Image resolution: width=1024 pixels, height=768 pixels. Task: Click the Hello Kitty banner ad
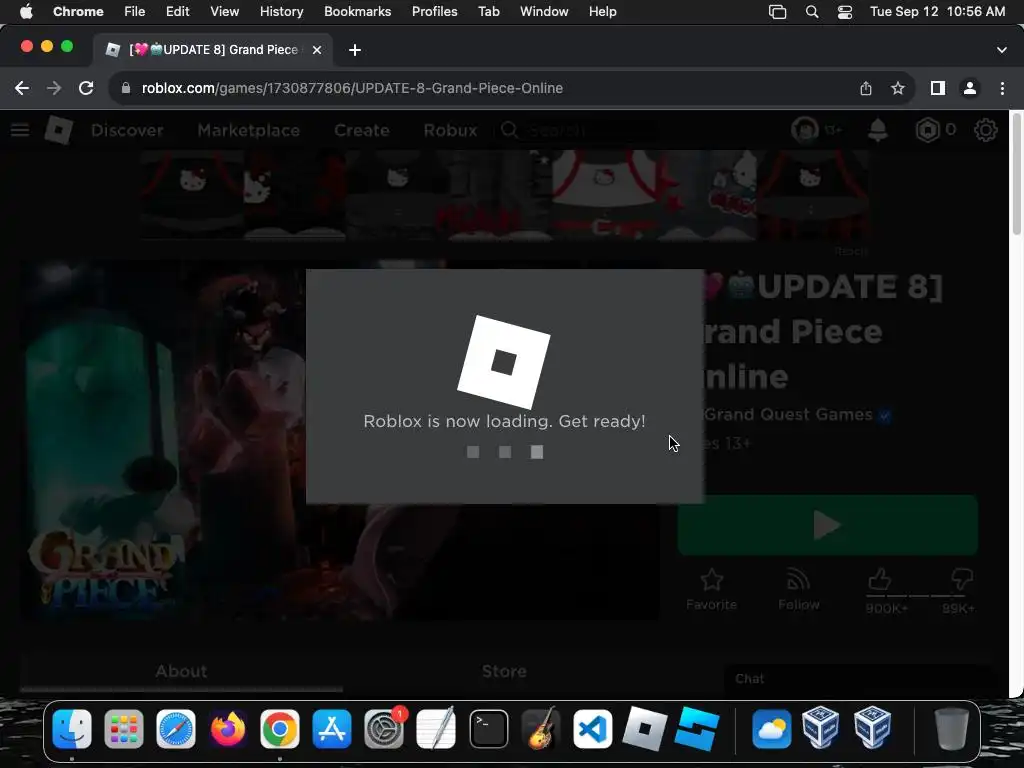tap(504, 195)
